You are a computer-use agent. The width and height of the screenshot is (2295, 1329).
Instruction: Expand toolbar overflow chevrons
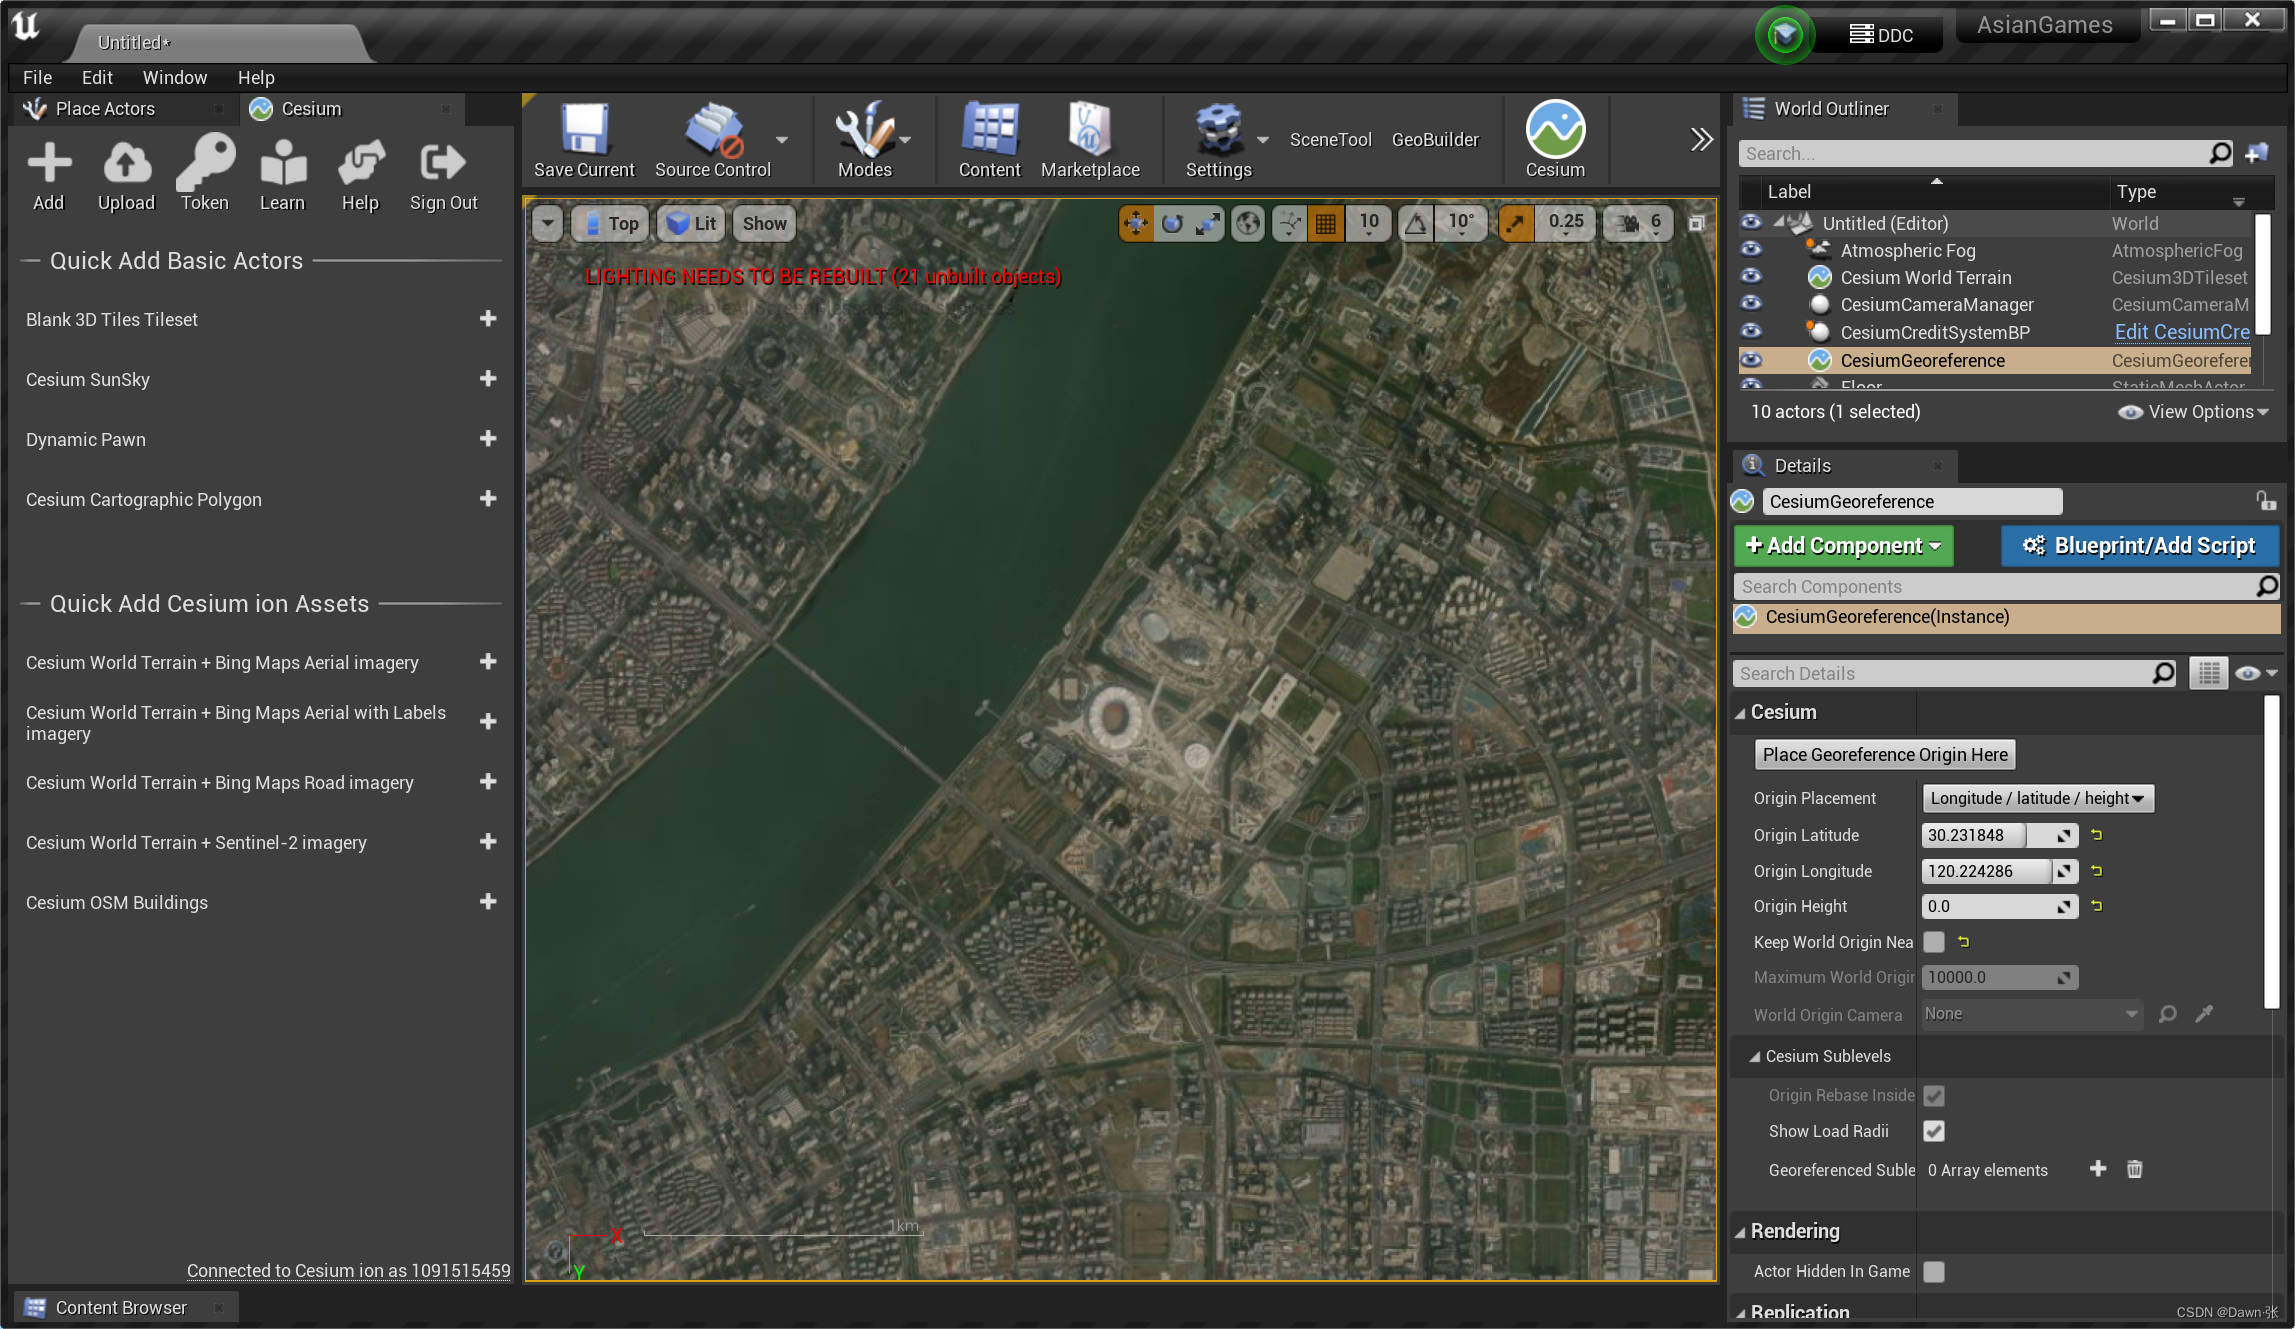1701,140
